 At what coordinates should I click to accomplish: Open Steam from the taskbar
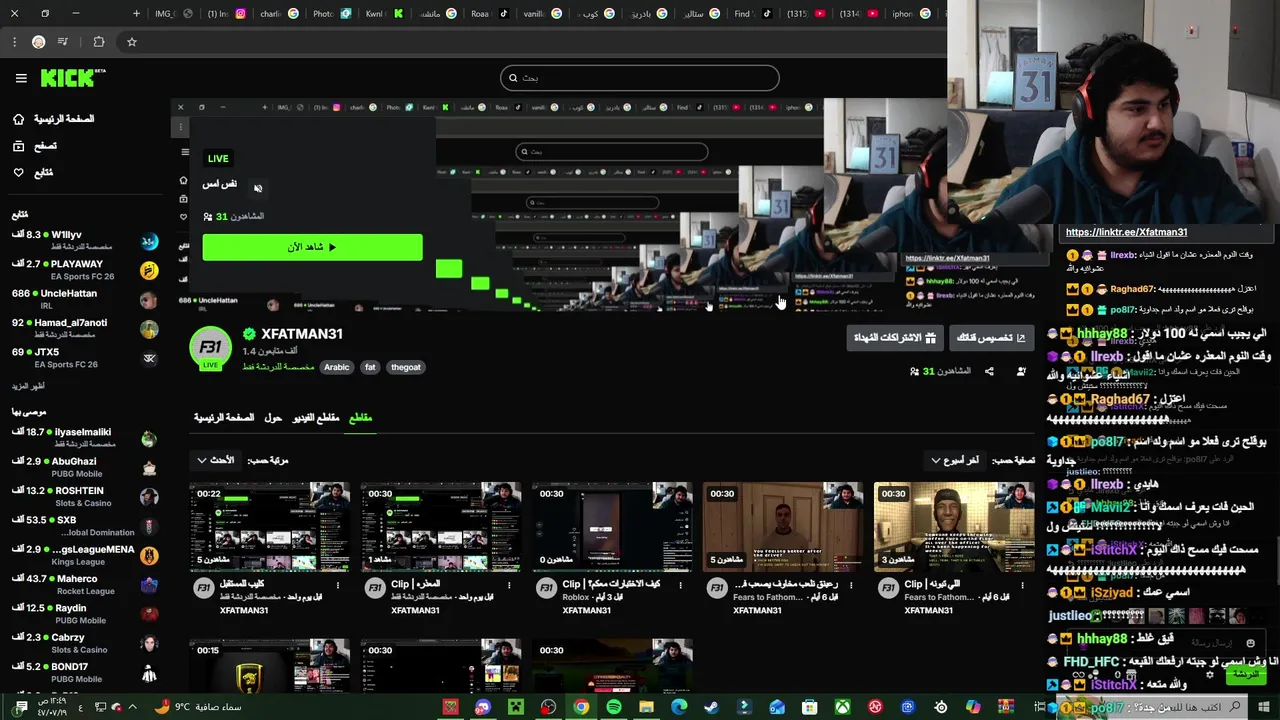[712, 707]
